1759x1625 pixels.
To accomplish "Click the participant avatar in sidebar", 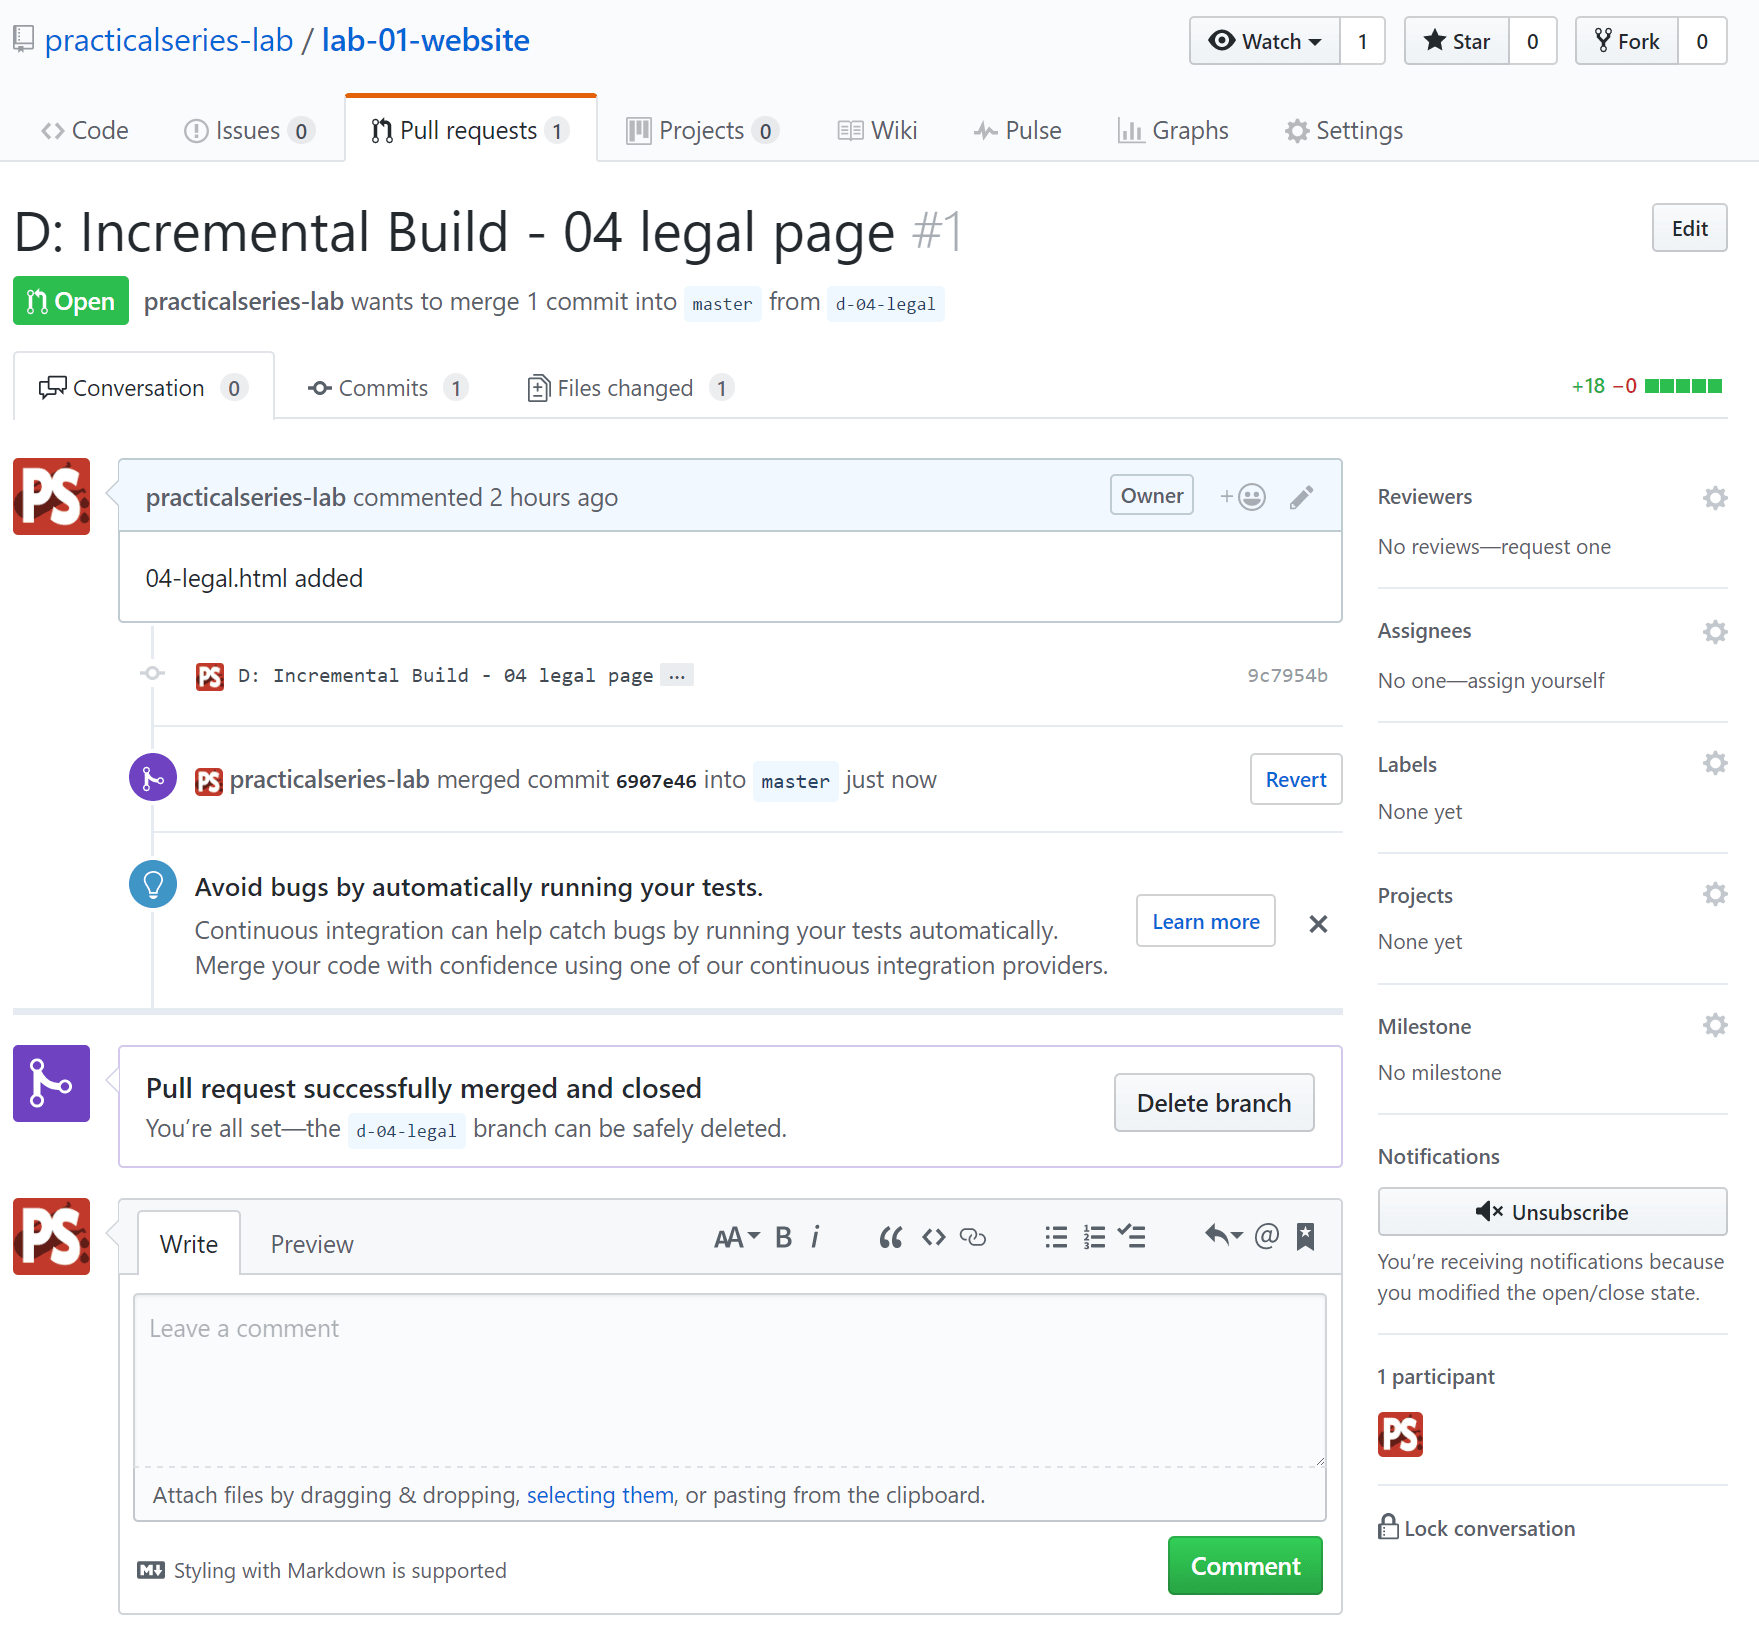I will 1400,1434.
